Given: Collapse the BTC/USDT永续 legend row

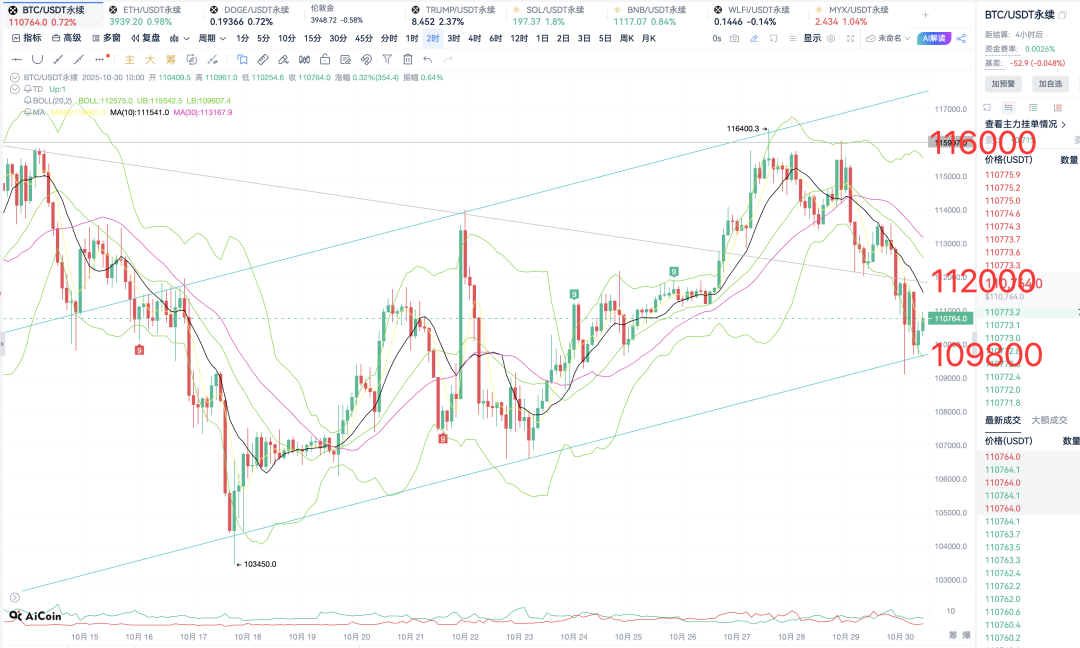Looking at the screenshot, I should point(13,77).
